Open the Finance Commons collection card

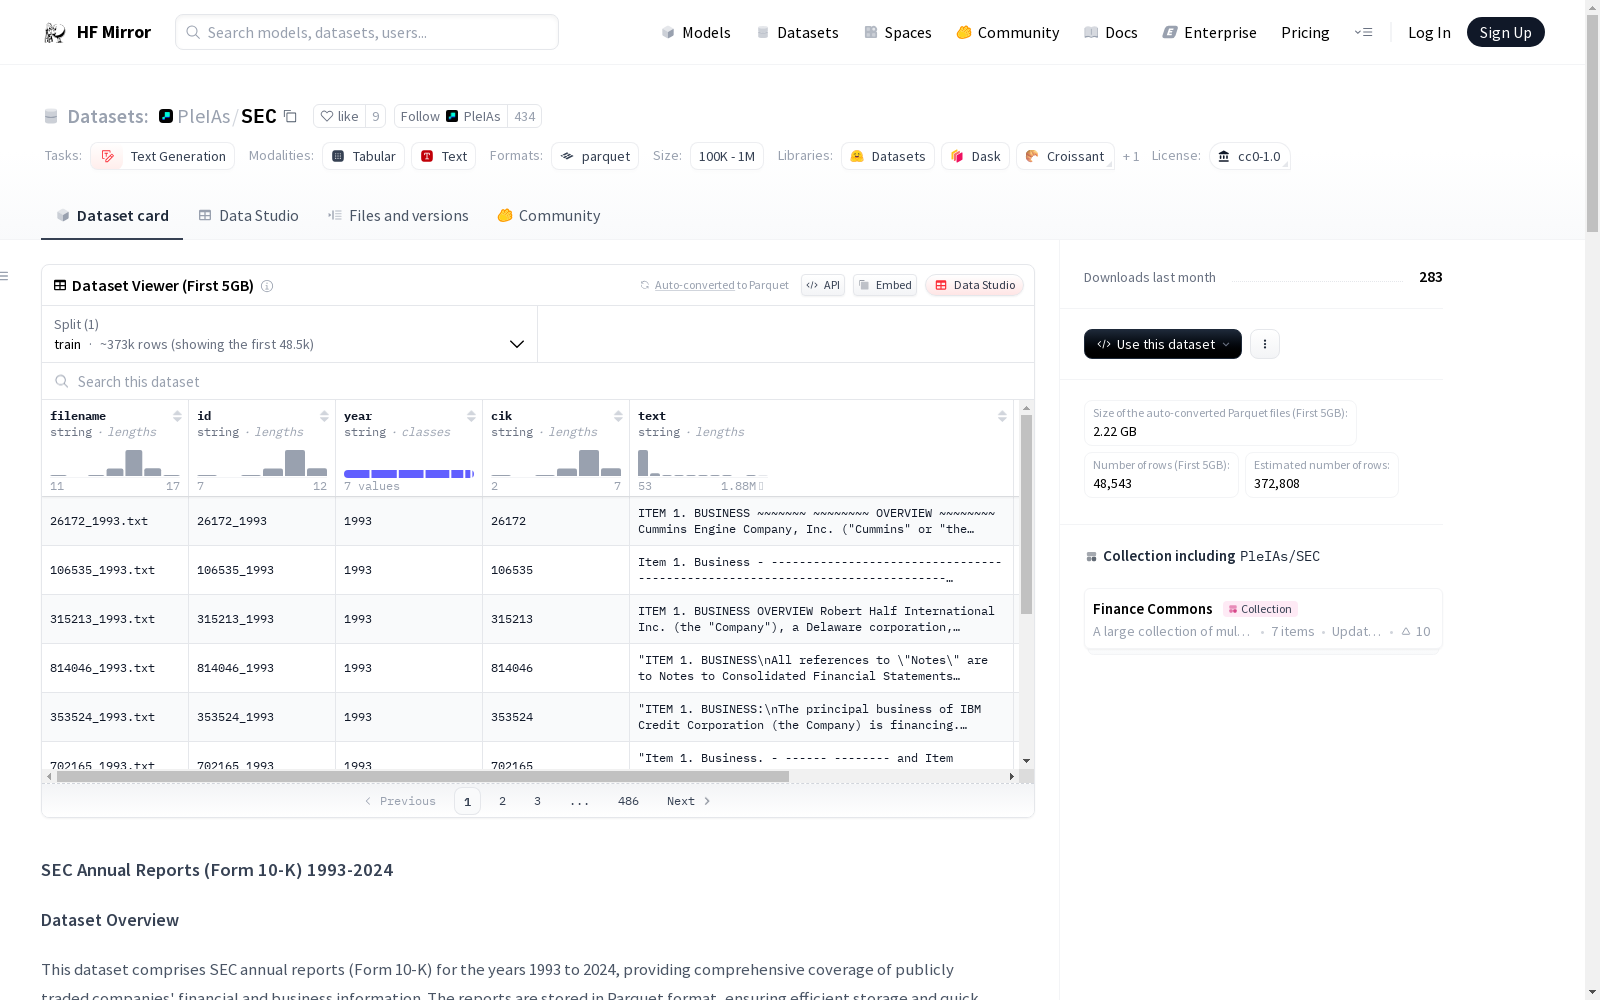pos(1263,619)
